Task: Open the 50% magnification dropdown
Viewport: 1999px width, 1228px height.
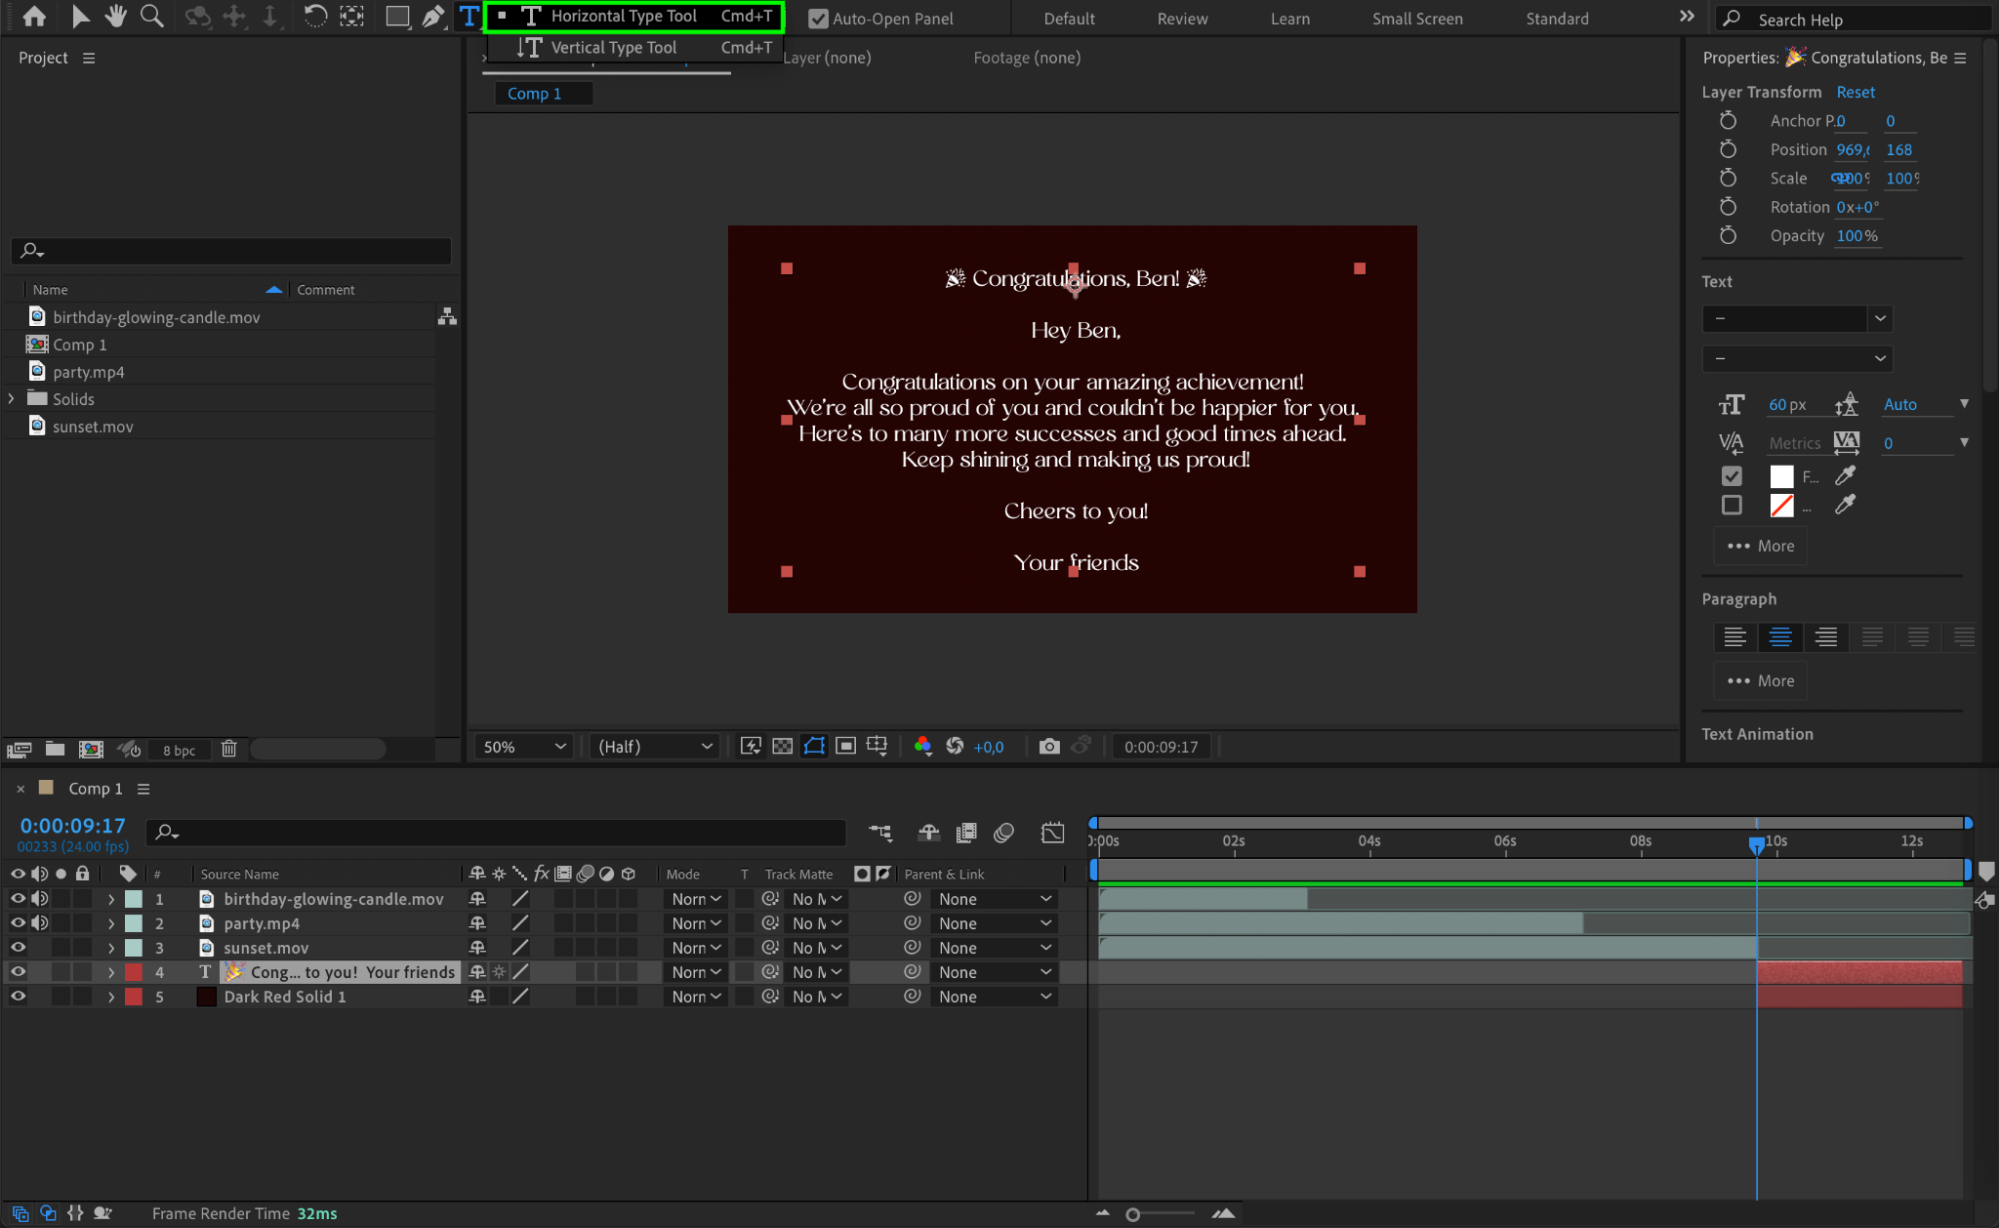Action: 524,746
